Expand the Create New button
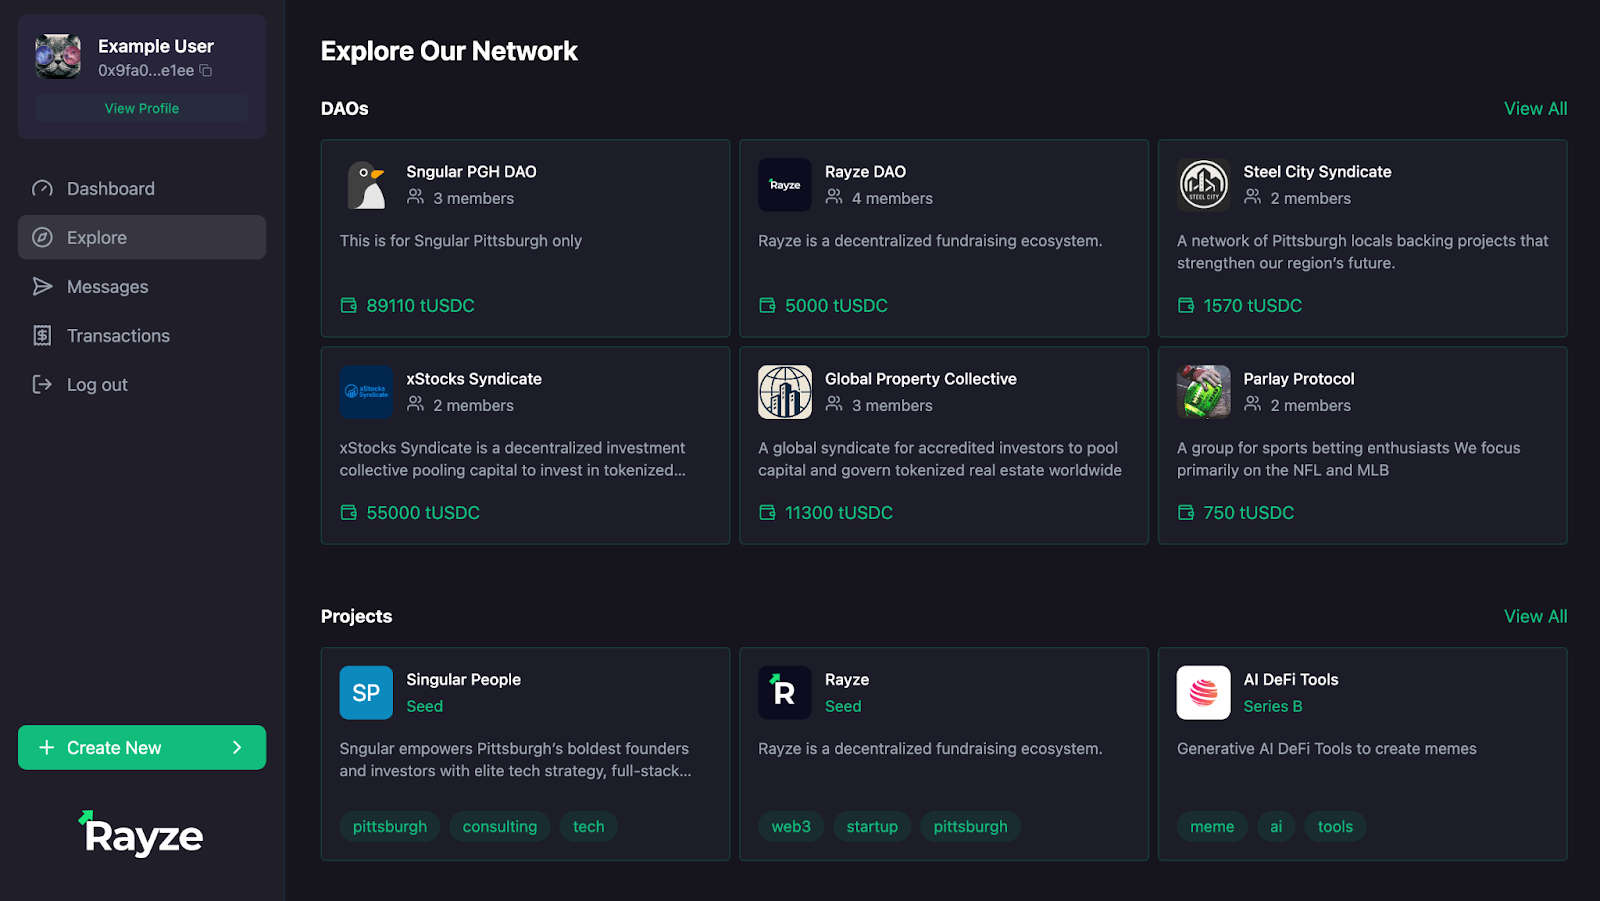 tap(142, 748)
